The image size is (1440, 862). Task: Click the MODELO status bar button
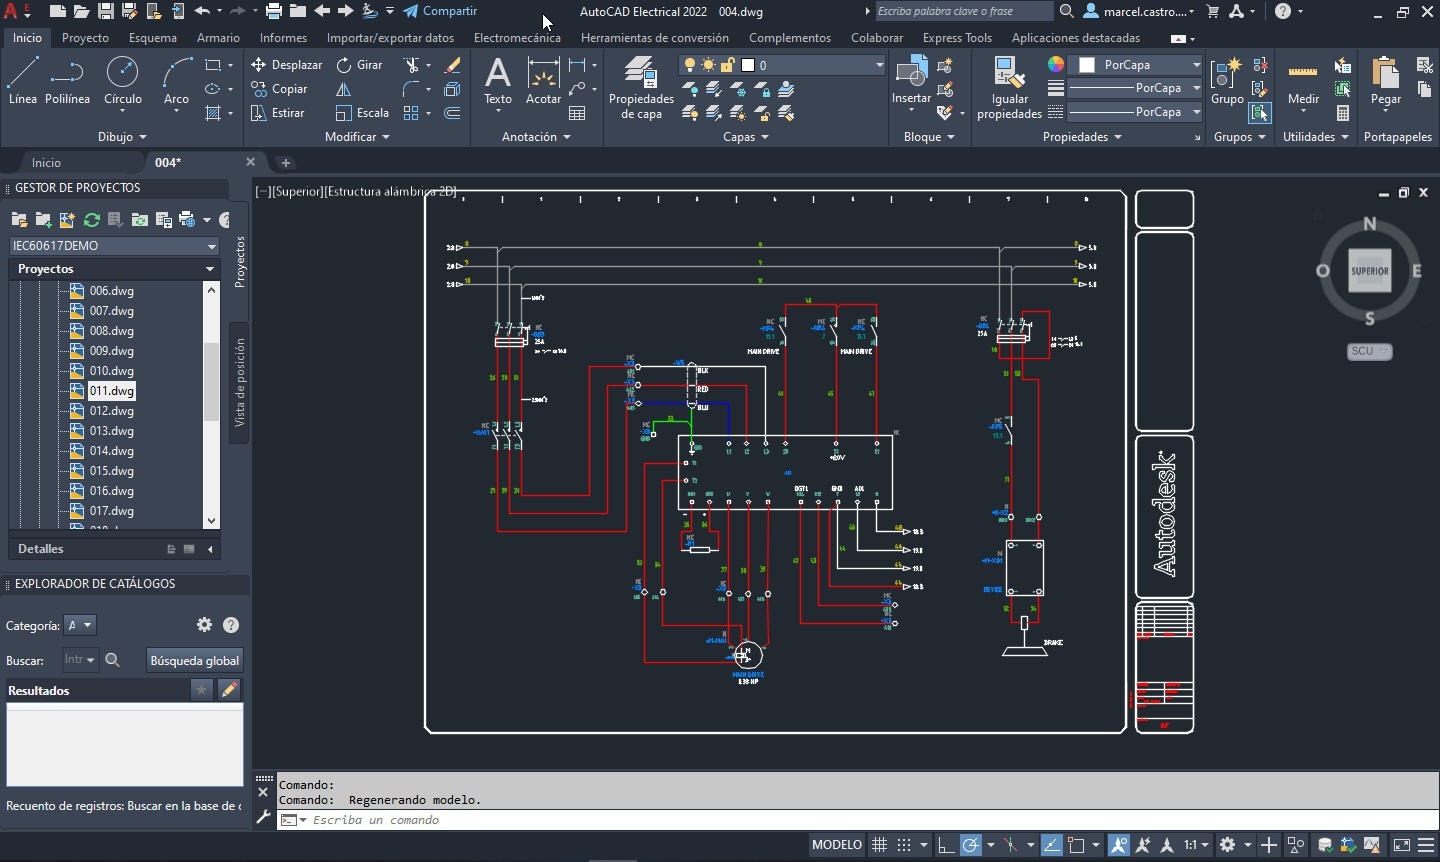836,845
